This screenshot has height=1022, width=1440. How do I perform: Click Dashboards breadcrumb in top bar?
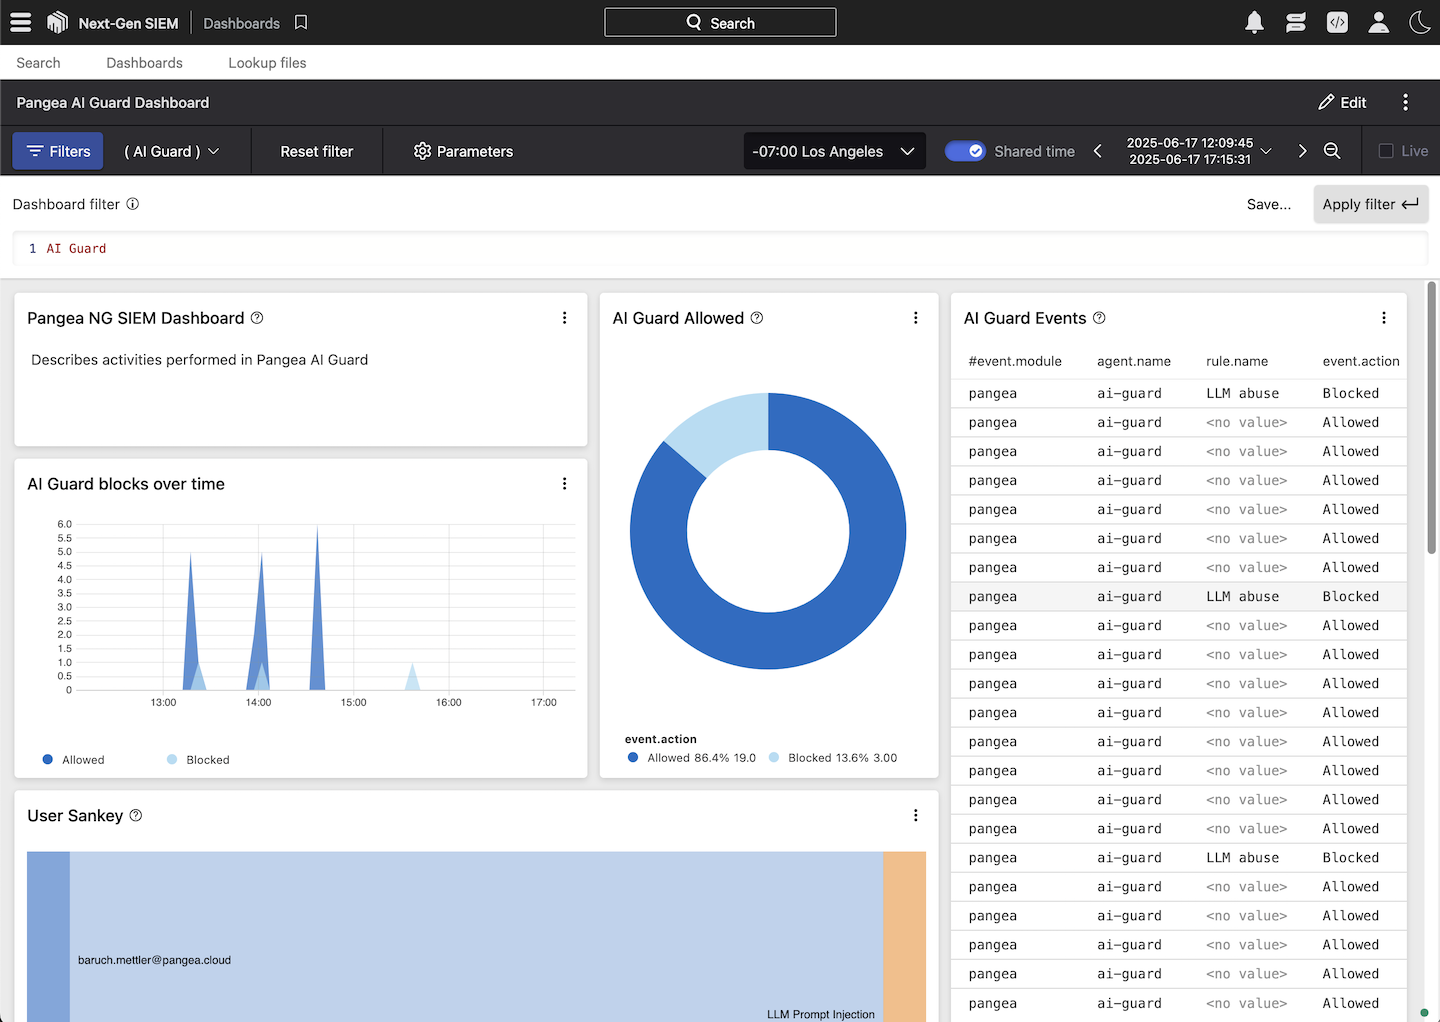click(241, 23)
